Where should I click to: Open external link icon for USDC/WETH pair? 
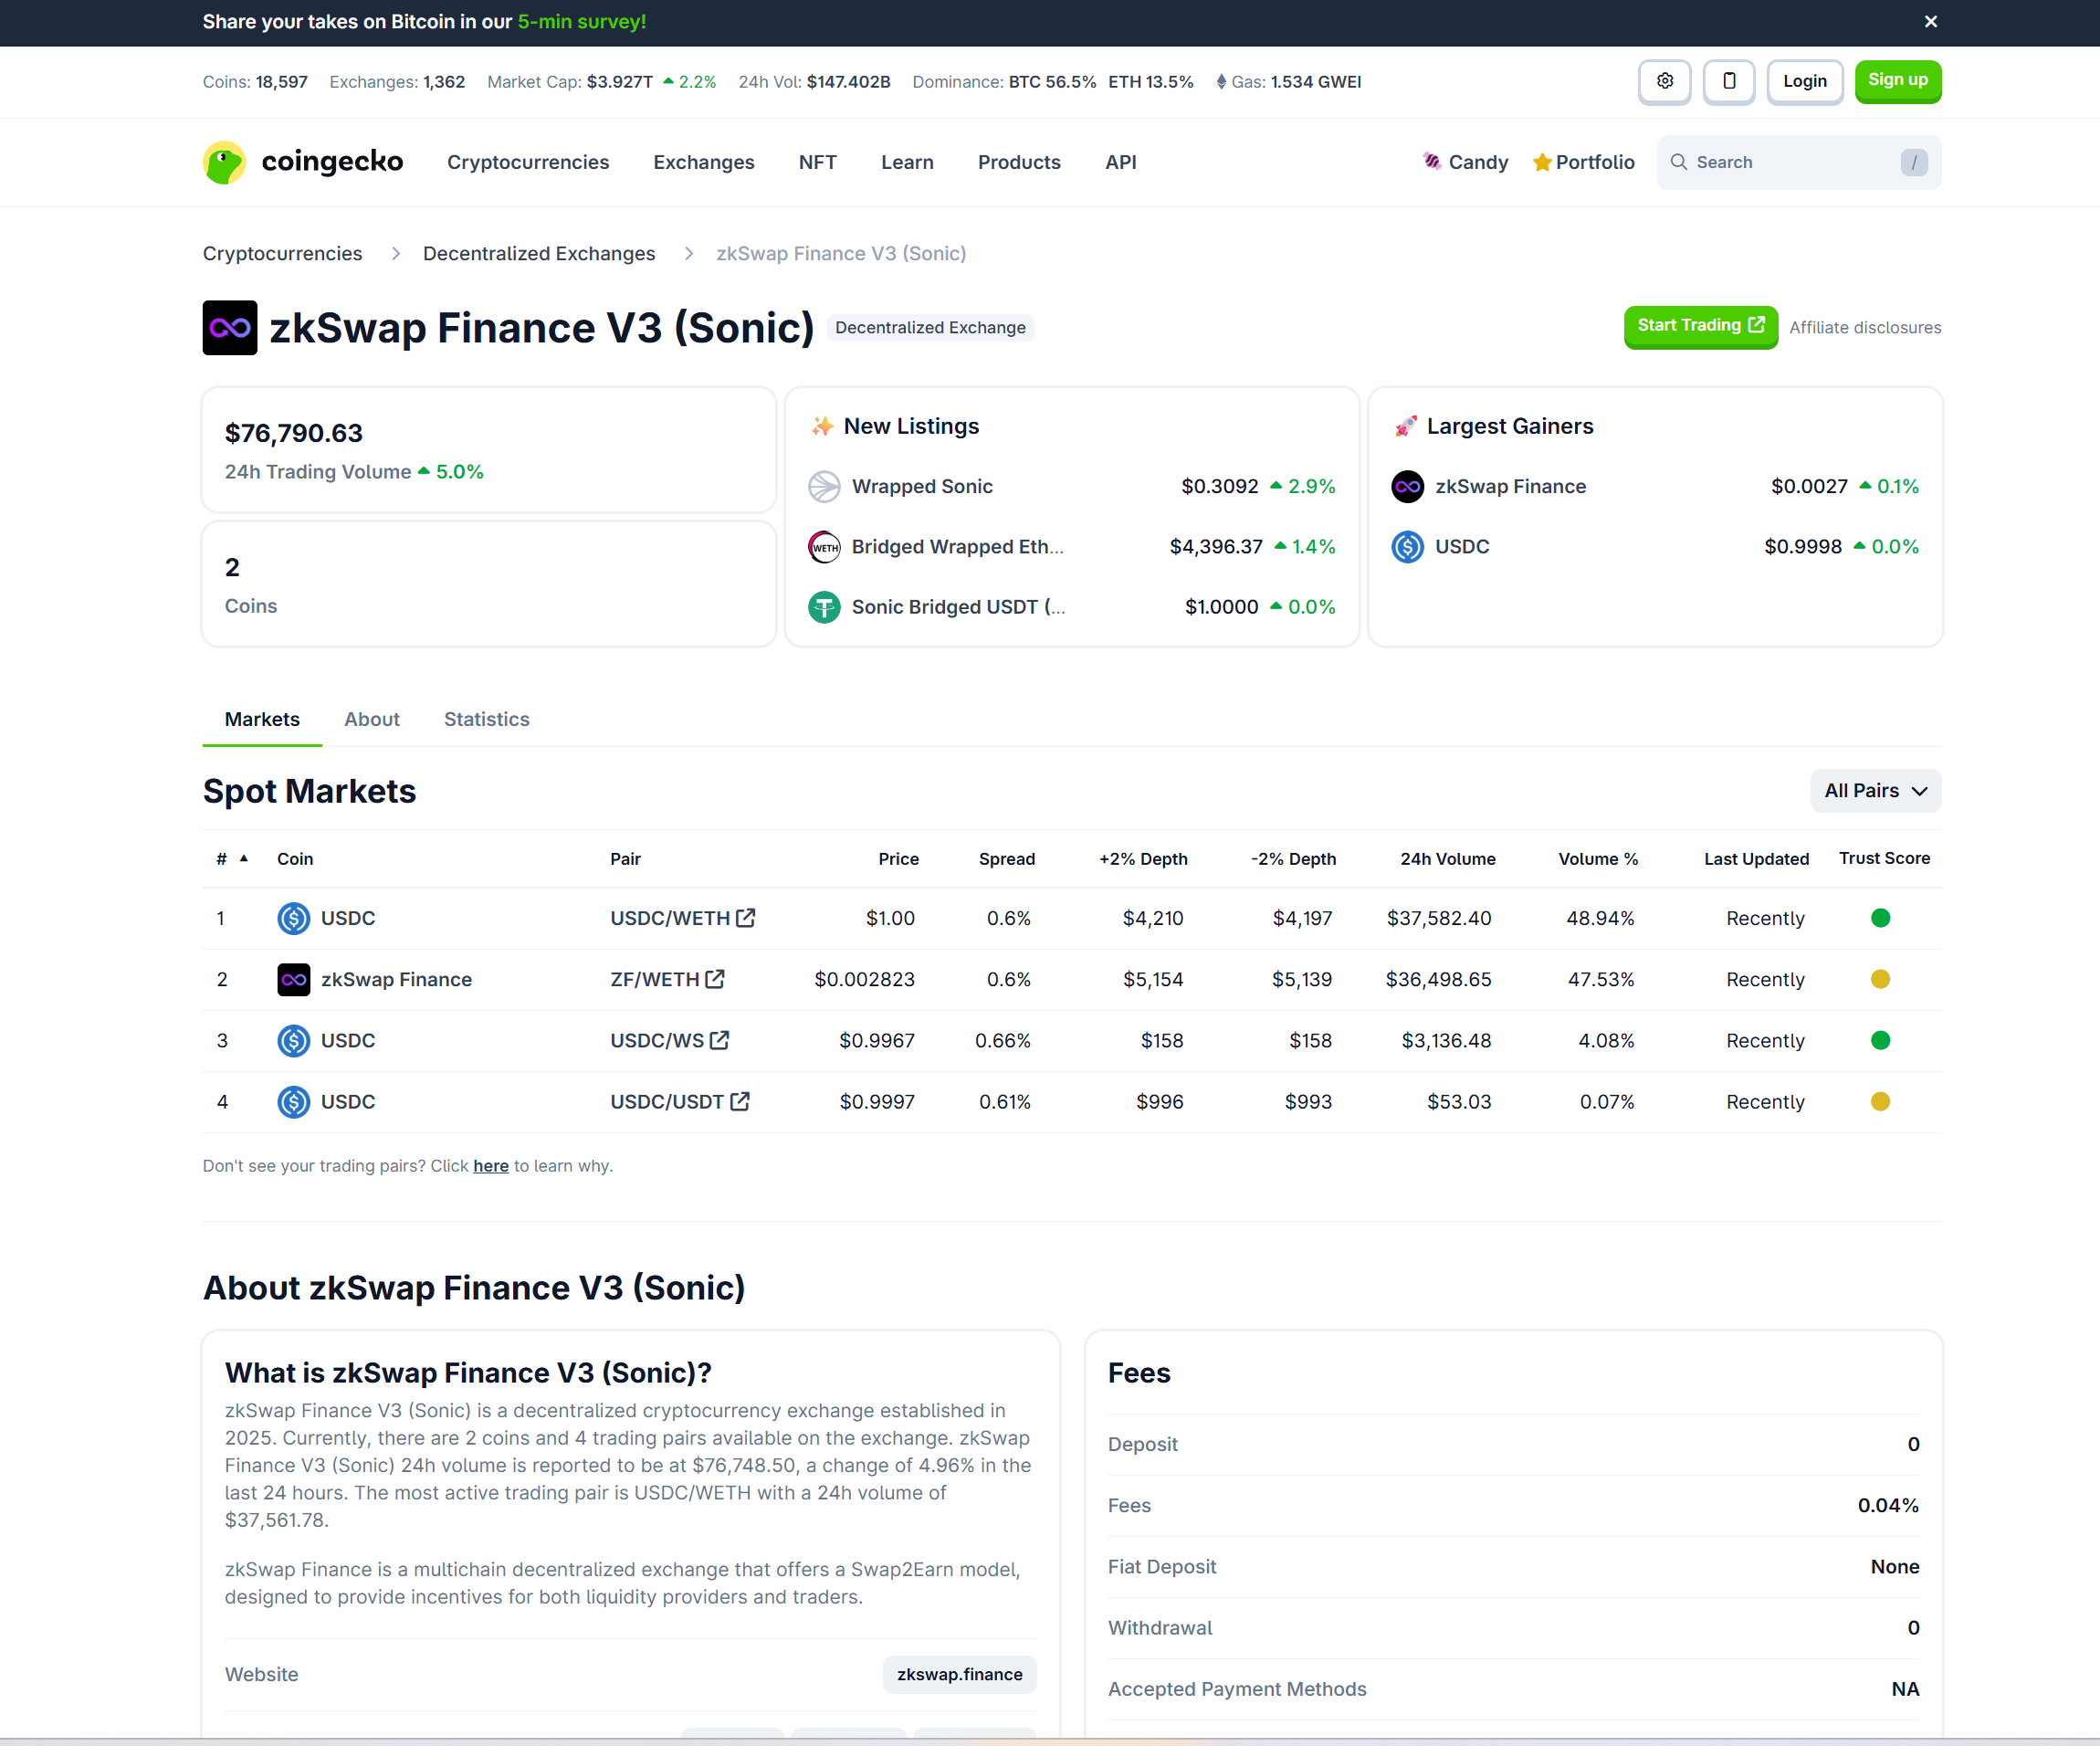pyautogui.click(x=746, y=918)
